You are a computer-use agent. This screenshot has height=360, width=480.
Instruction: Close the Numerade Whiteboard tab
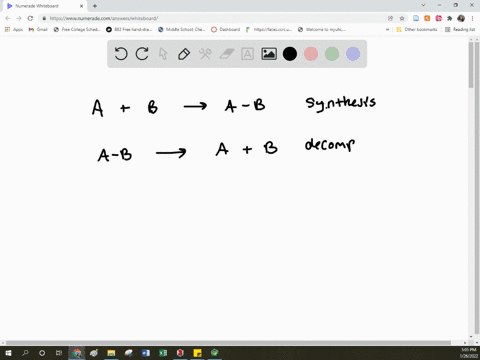pyautogui.click(x=81, y=6)
